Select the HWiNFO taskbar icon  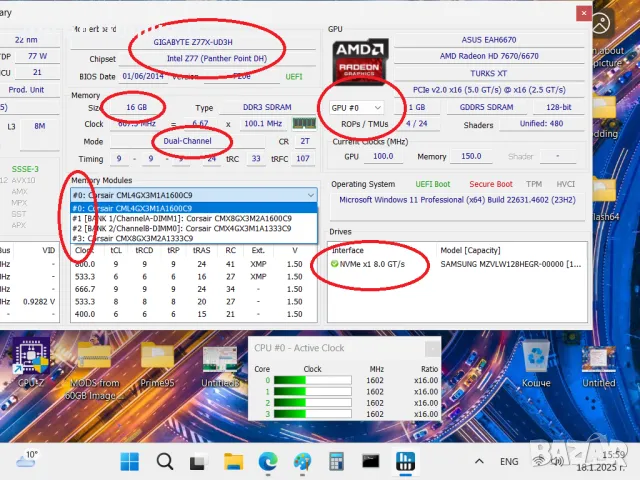pyautogui.click(x=405, y=461)
